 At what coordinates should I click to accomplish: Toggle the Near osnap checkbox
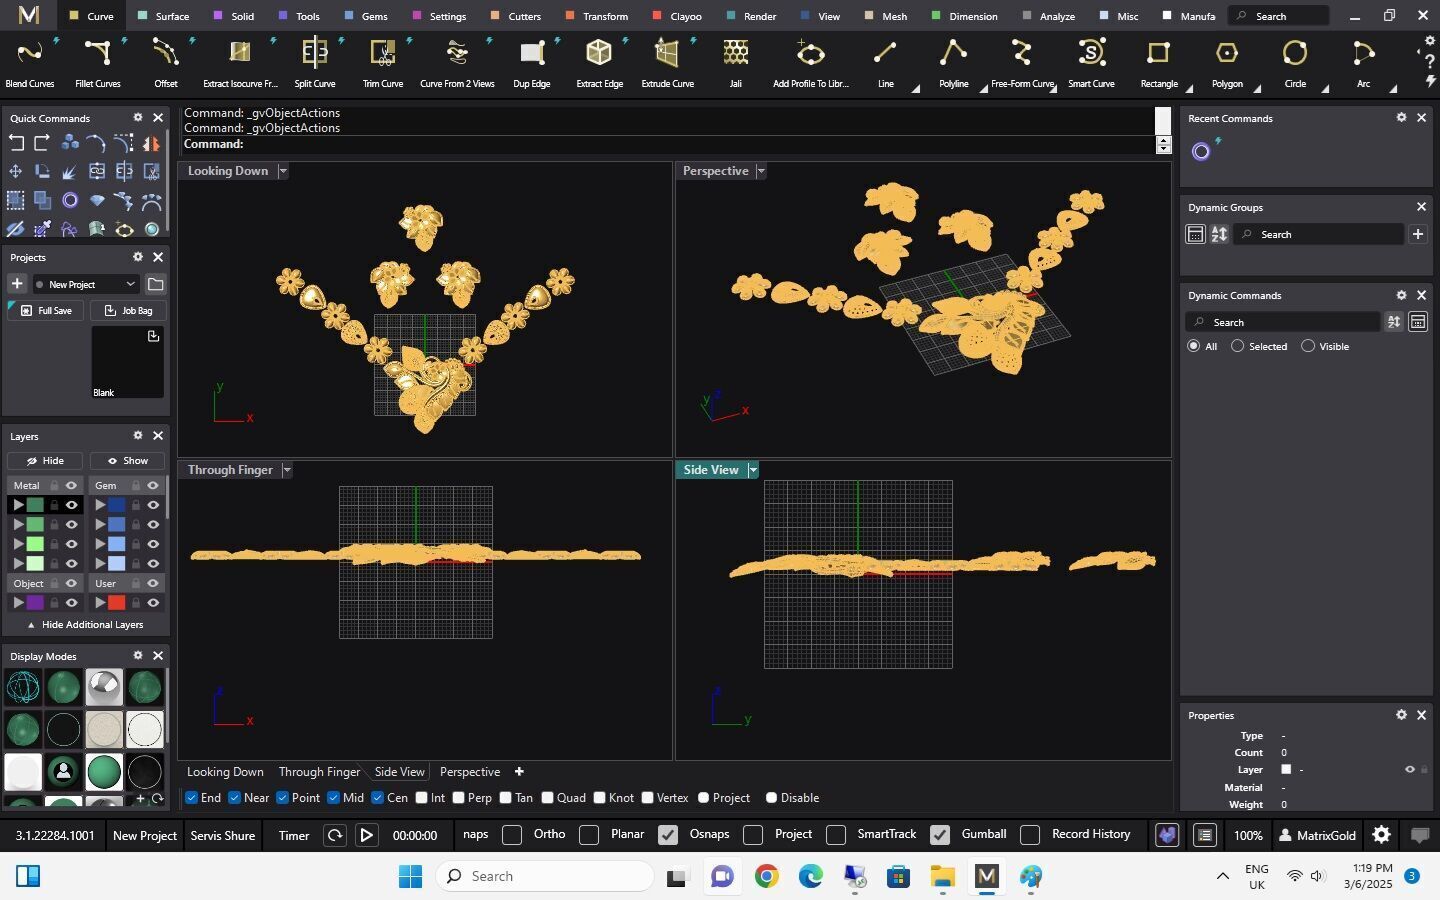coord(234,798)
